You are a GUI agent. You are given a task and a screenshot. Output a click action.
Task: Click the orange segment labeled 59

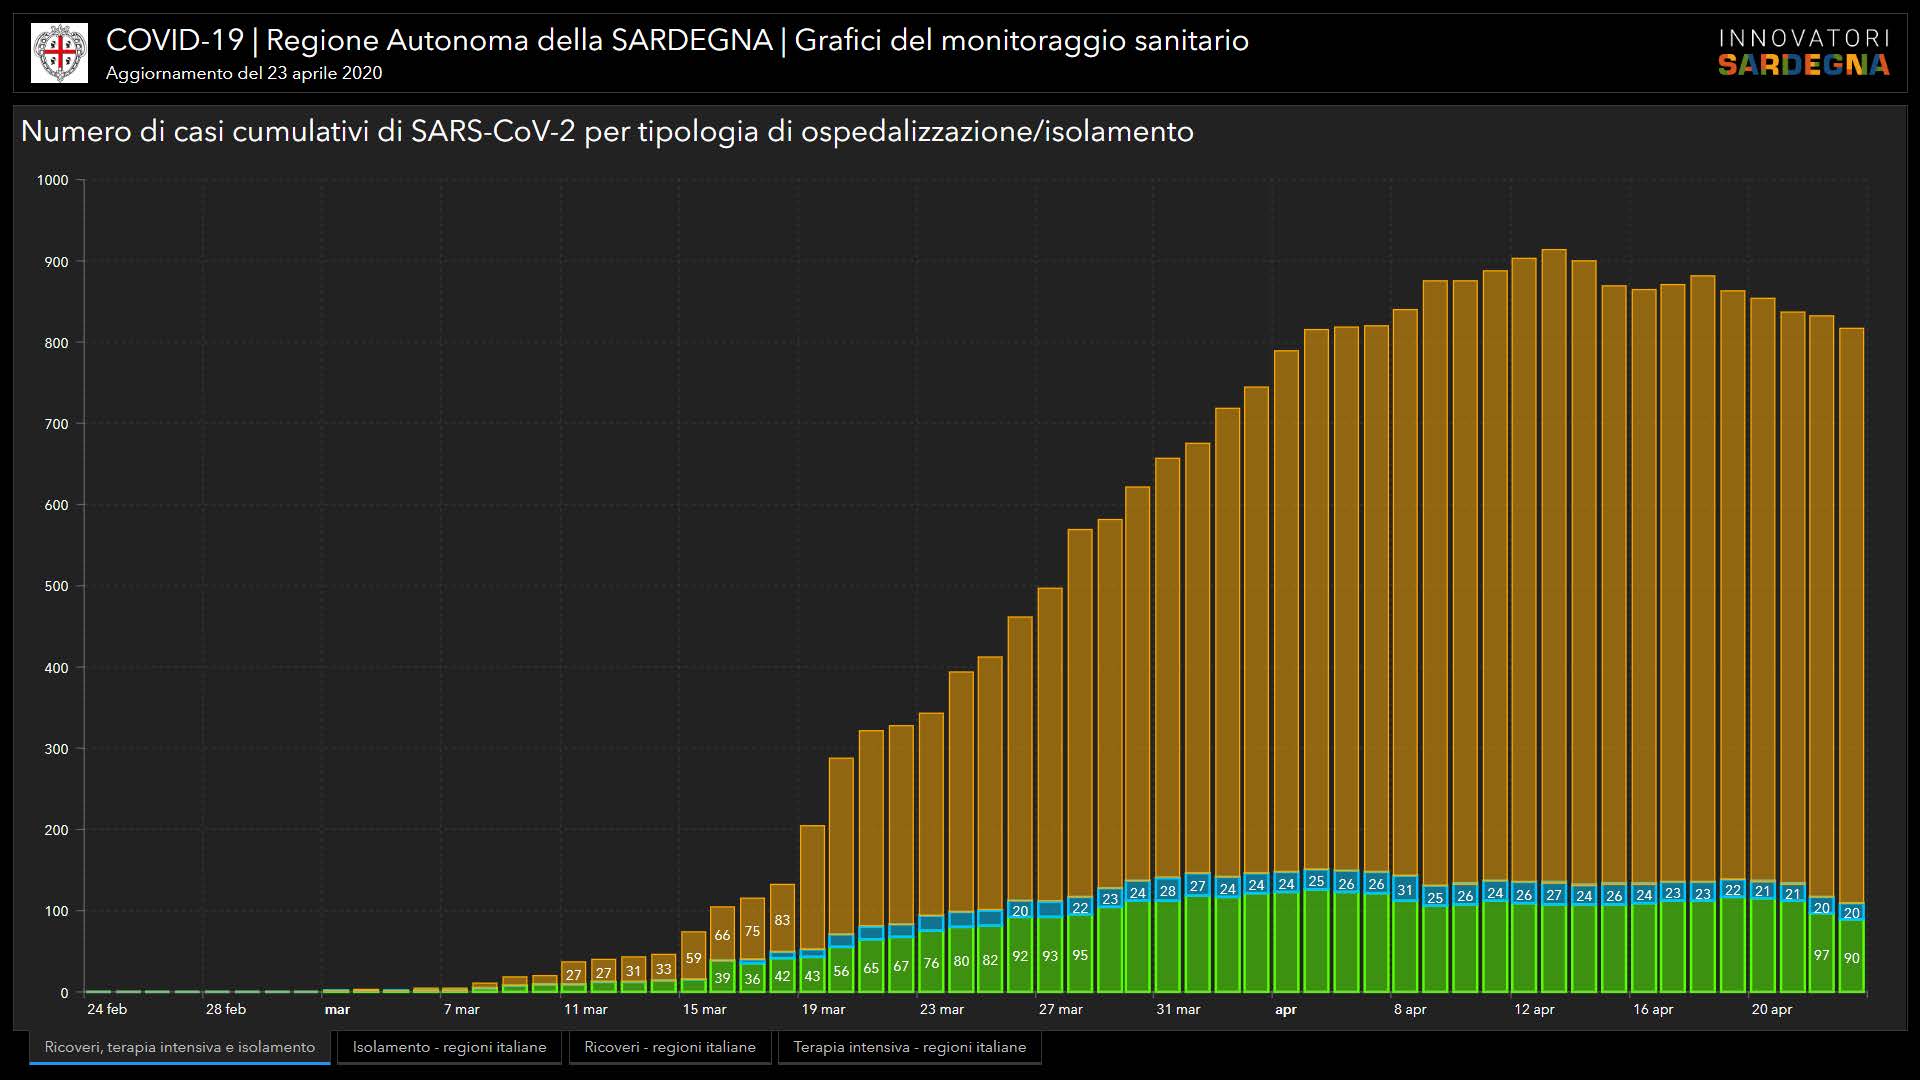click(693, 957)
